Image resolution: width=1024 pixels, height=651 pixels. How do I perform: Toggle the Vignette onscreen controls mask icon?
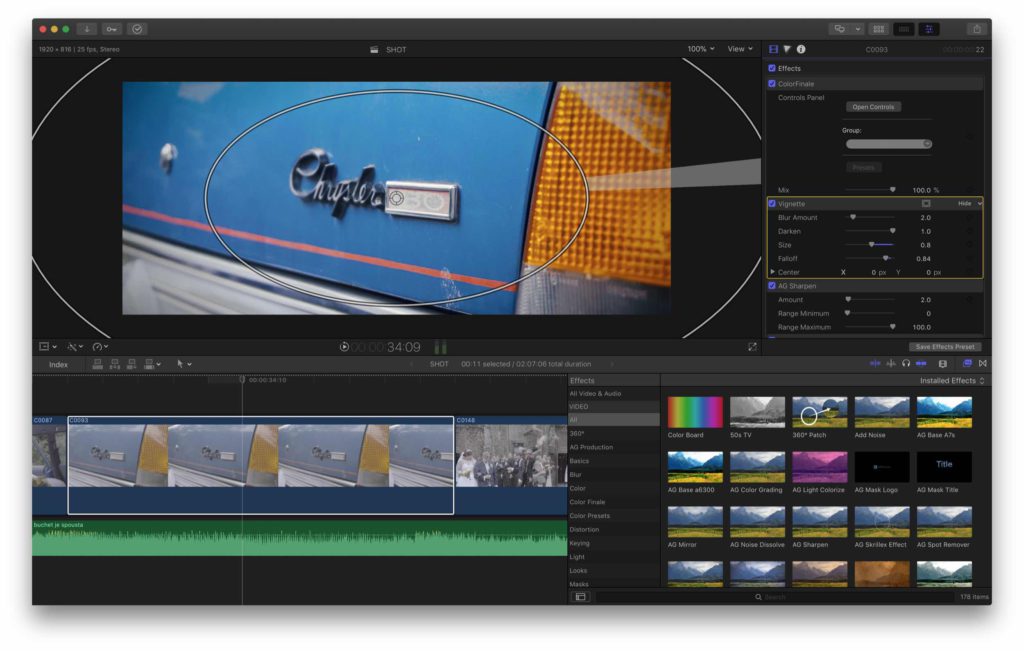(x=926, y=204)
